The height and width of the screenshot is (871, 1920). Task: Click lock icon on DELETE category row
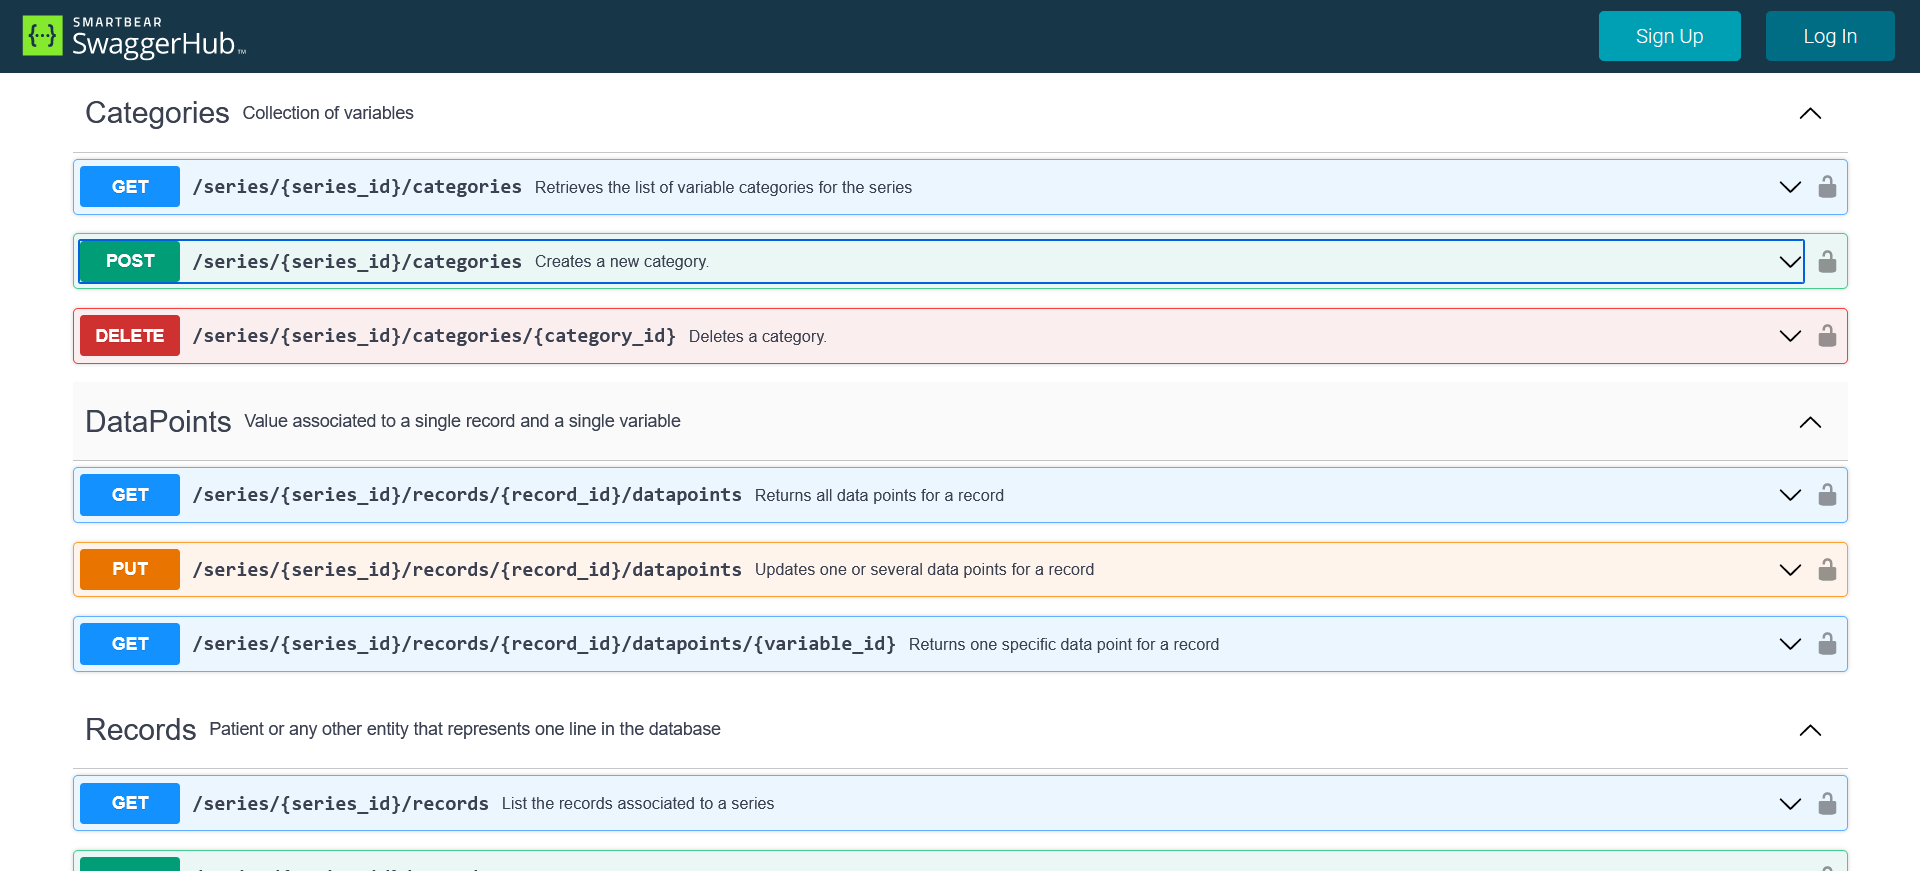(x=1827, y=335)
